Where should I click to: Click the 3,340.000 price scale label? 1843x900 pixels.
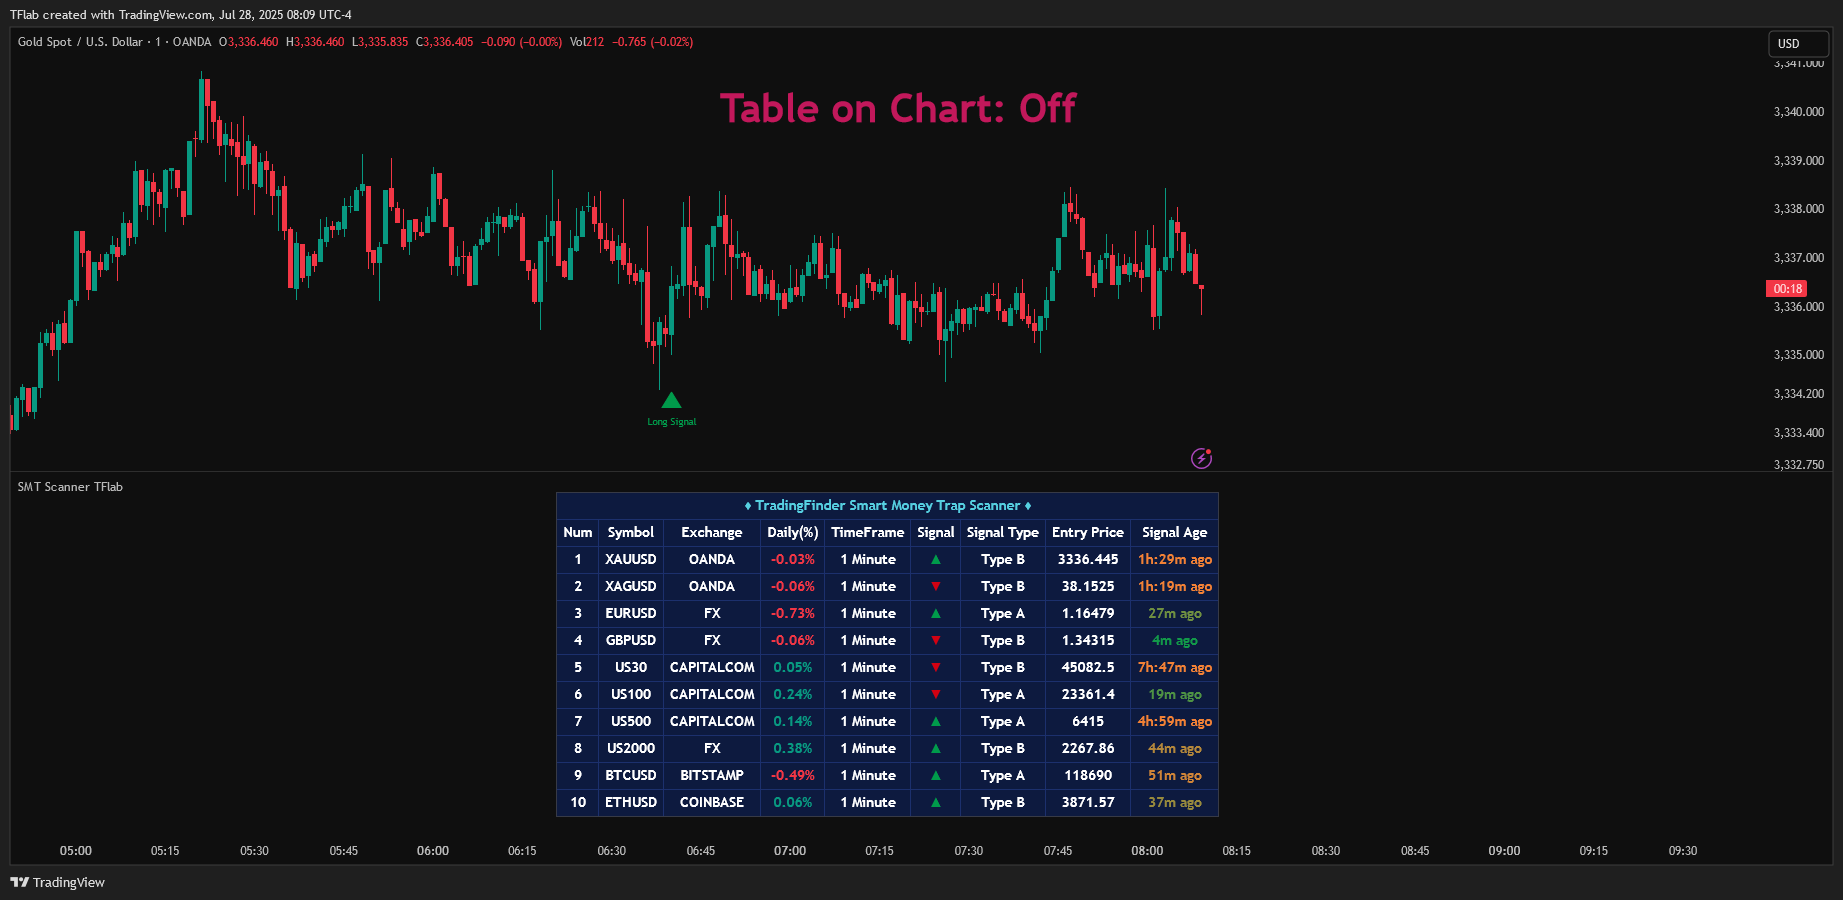point(1798,112)
